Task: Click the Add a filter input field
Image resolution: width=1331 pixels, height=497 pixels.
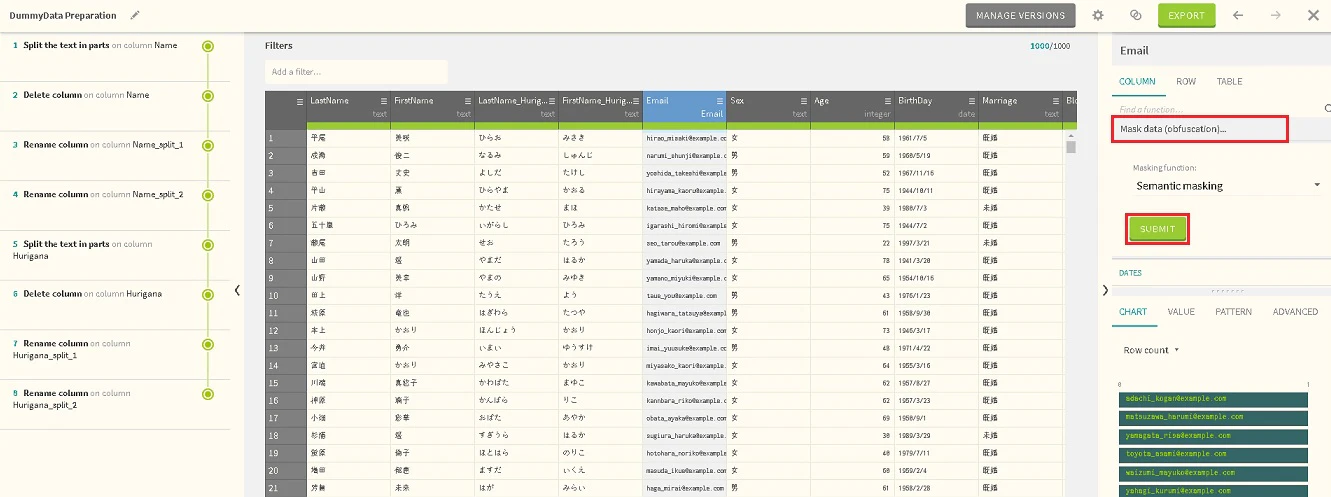Action: click(356, 72)
